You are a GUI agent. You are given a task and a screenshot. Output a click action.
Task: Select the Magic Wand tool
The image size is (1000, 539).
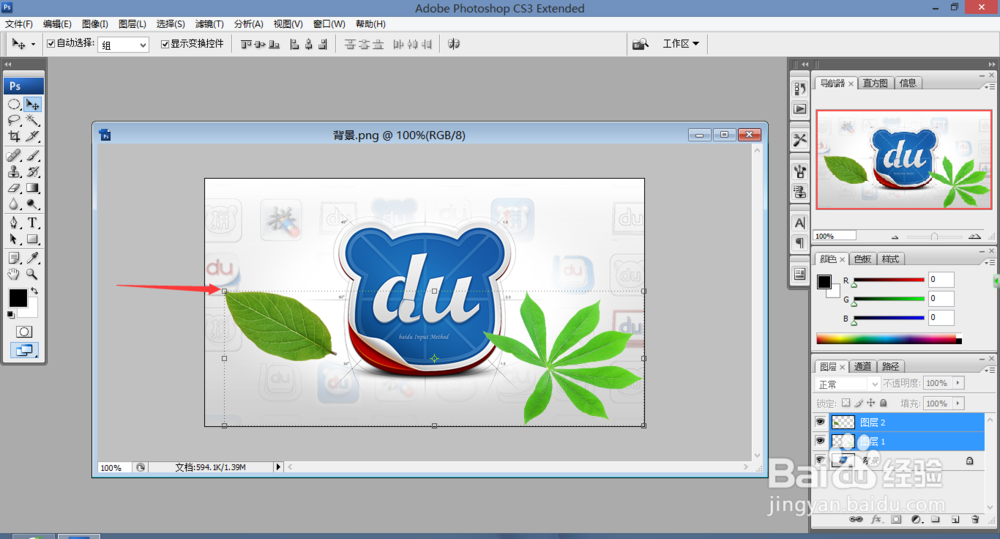point(32,120)
